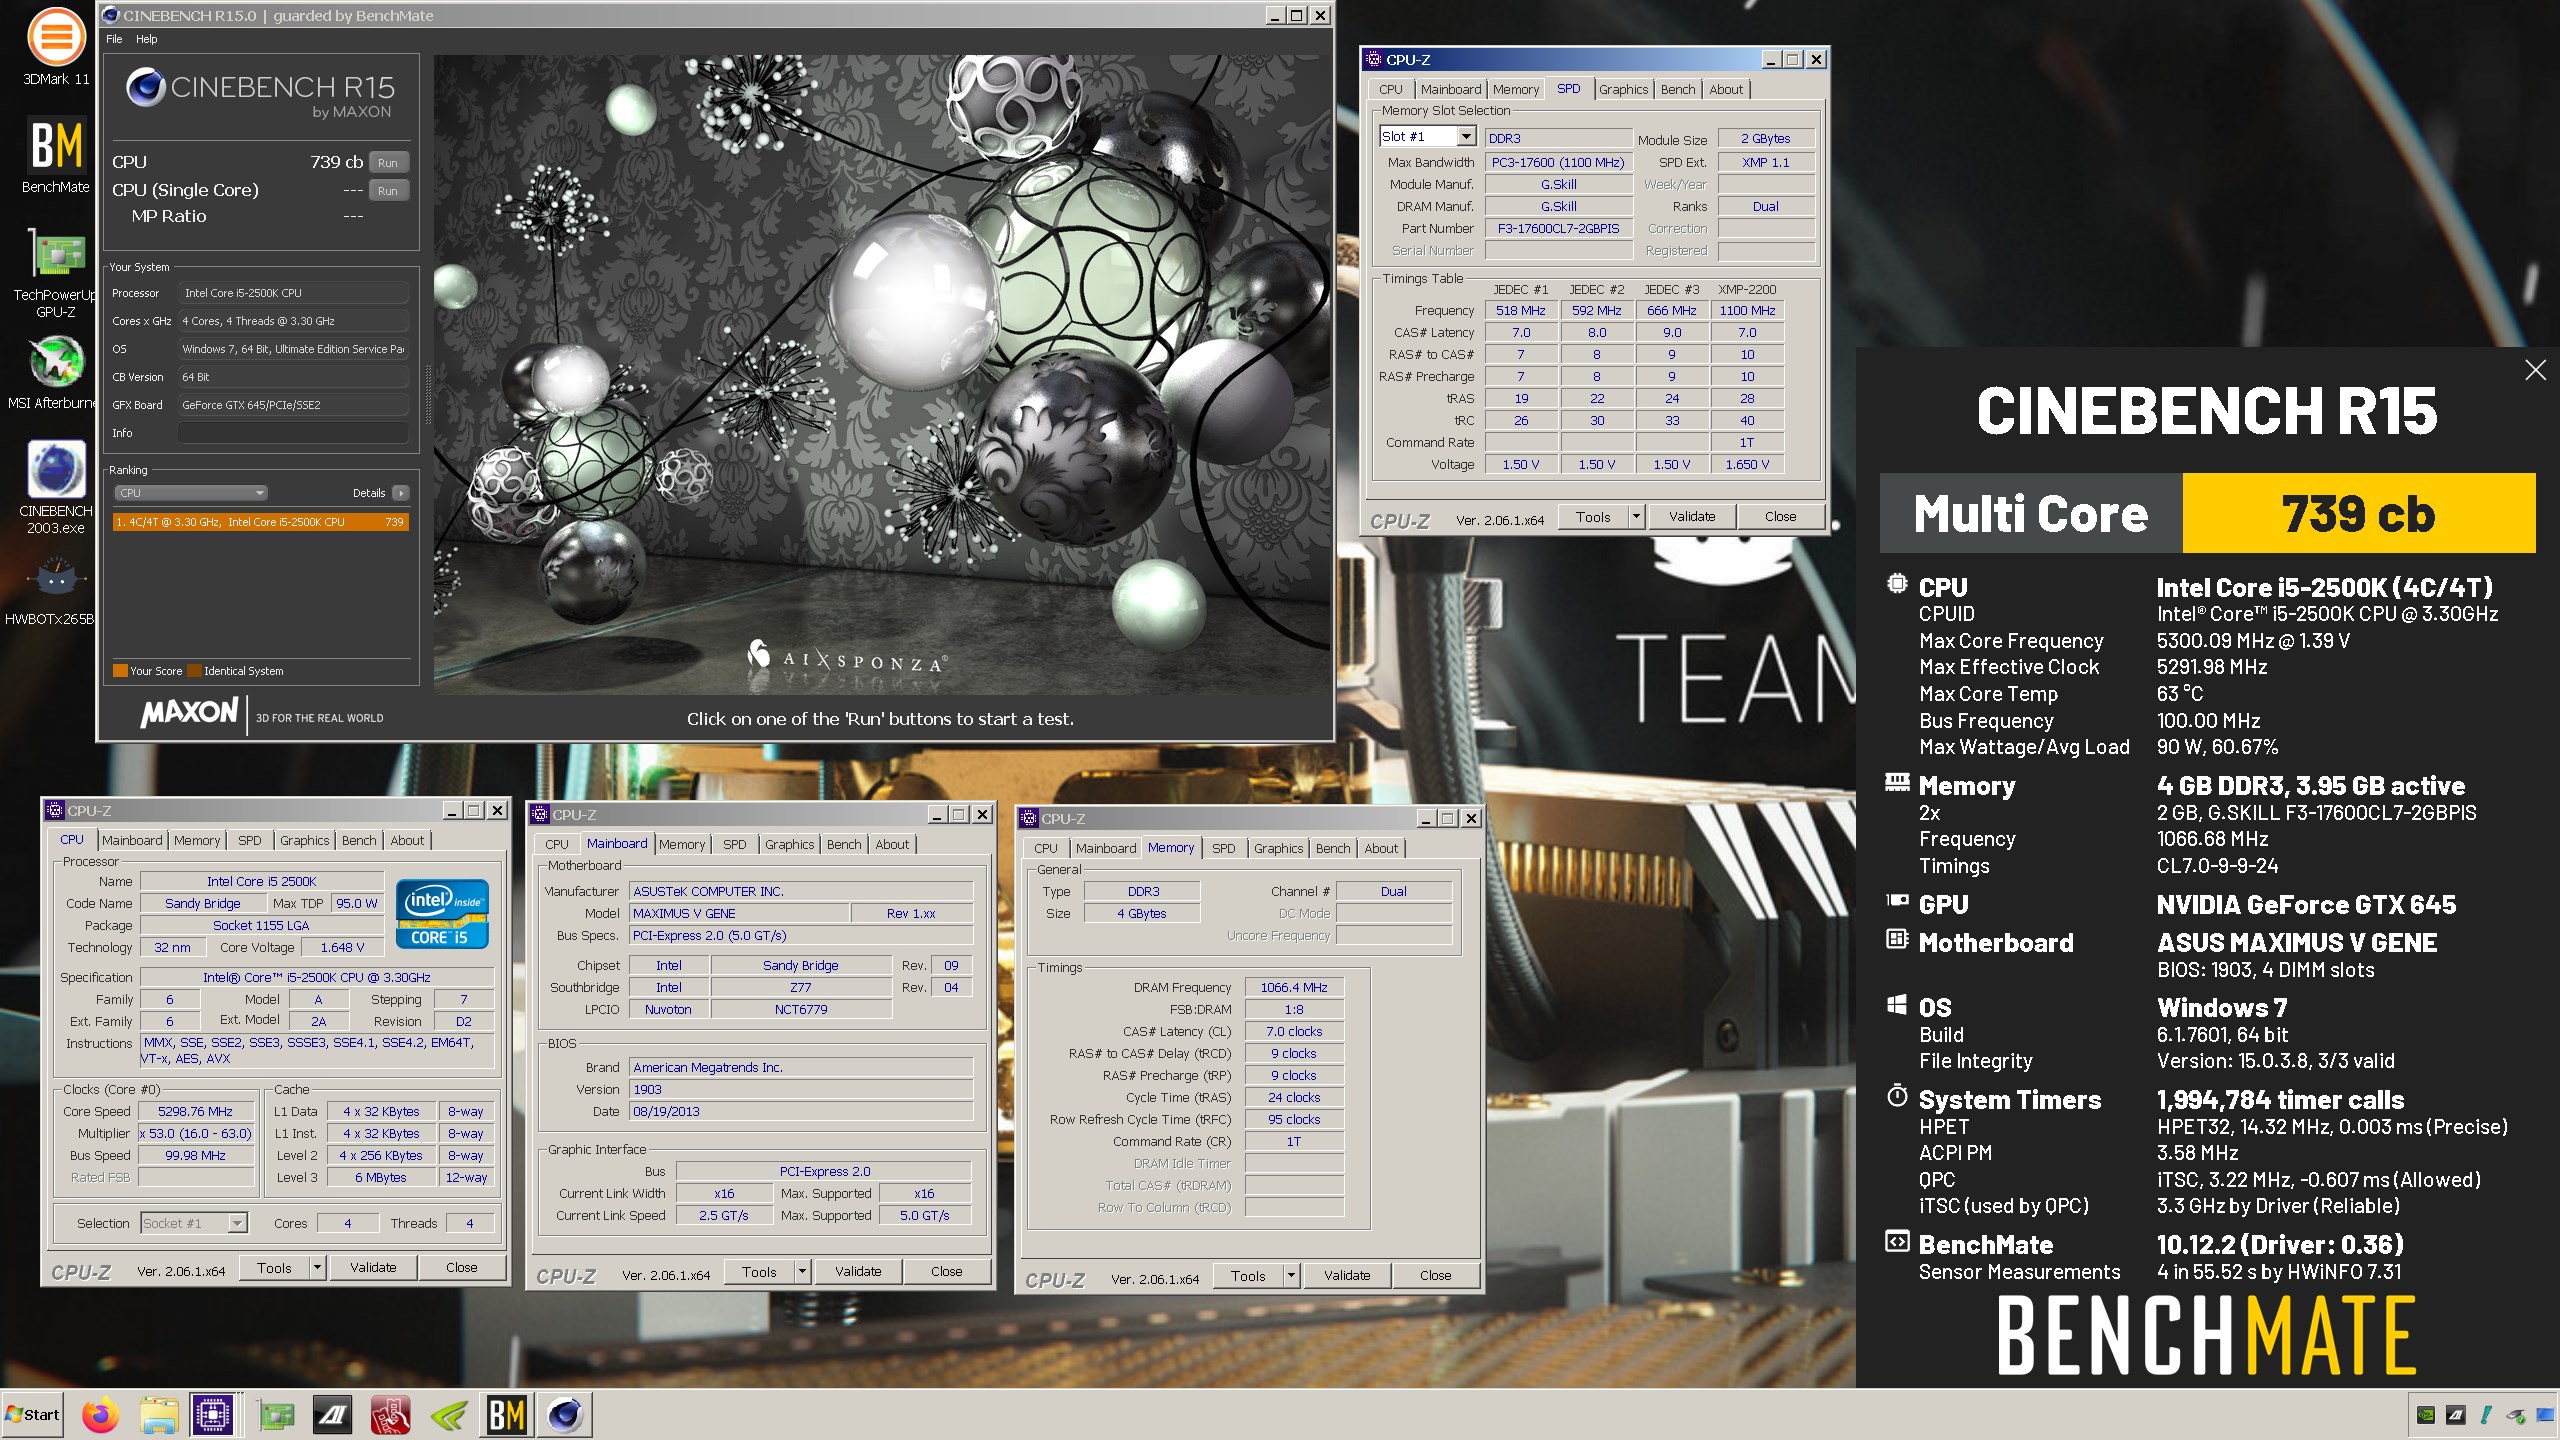Click the Details arrow in Cinebench Ranking
This screenshot has height=1440, width=2560.
(401, 493)
